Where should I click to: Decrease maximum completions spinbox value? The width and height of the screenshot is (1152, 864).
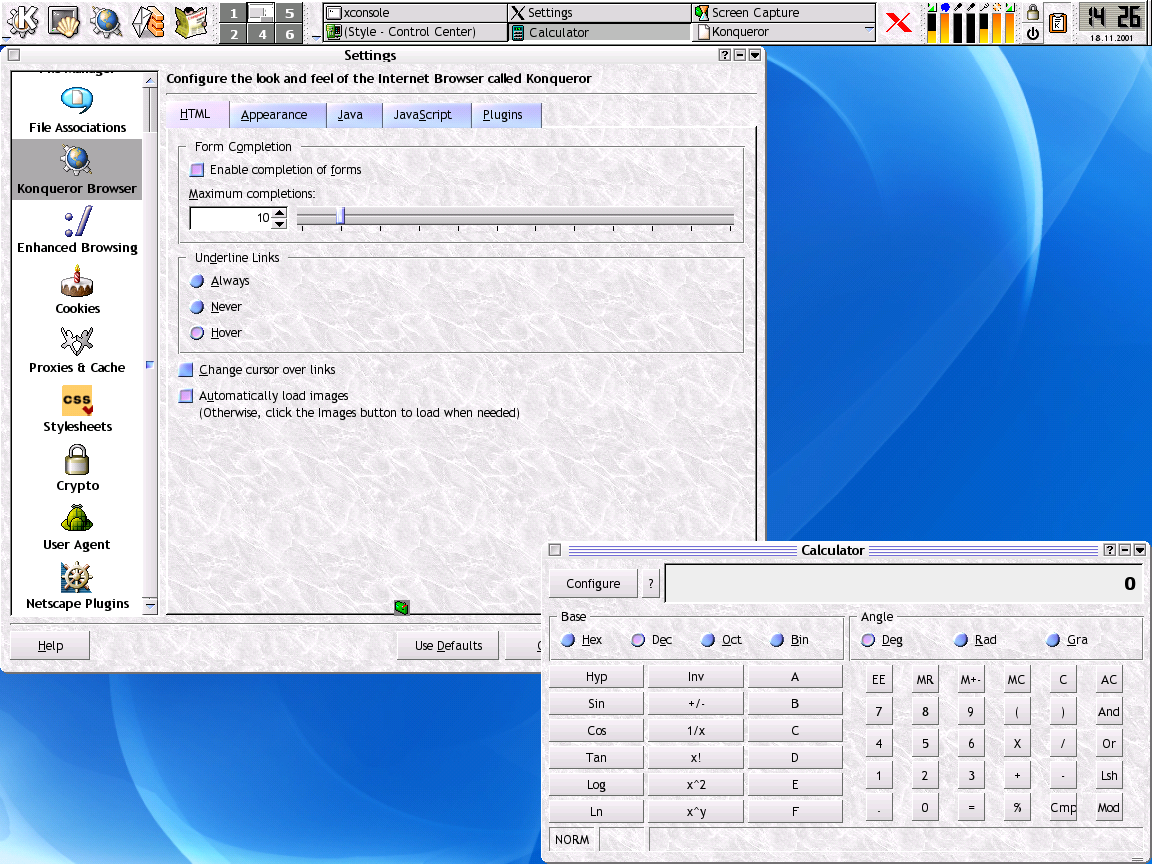pyautogui.click(x=279, y=223)
